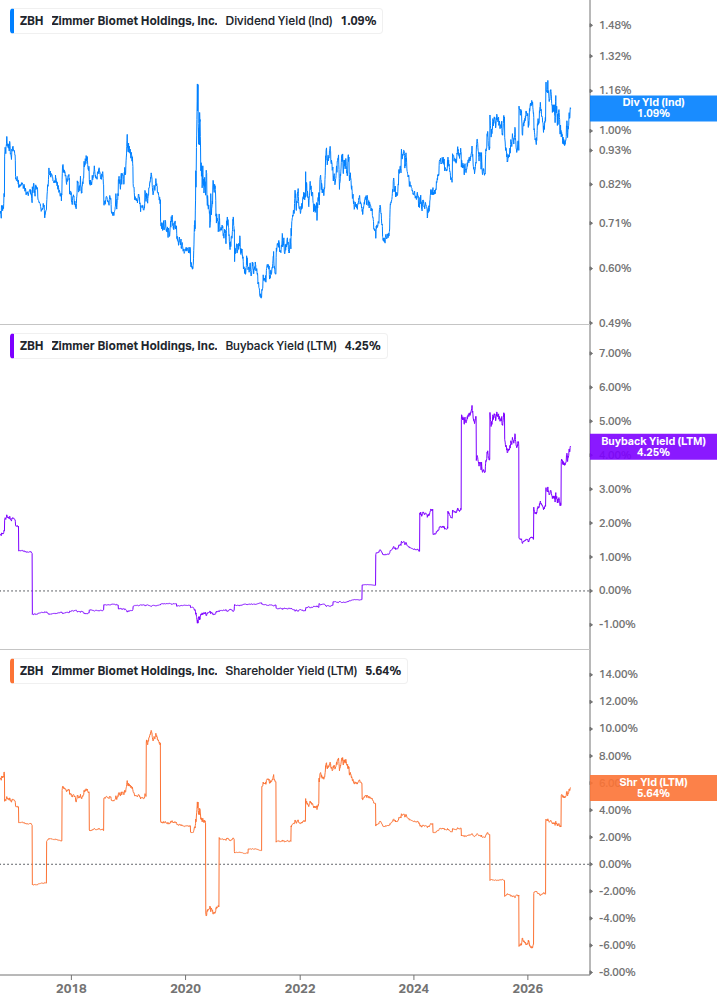
Task: Click the blue color bar beside the Dividend Yield legend
Action: click(x=12, y=21)
